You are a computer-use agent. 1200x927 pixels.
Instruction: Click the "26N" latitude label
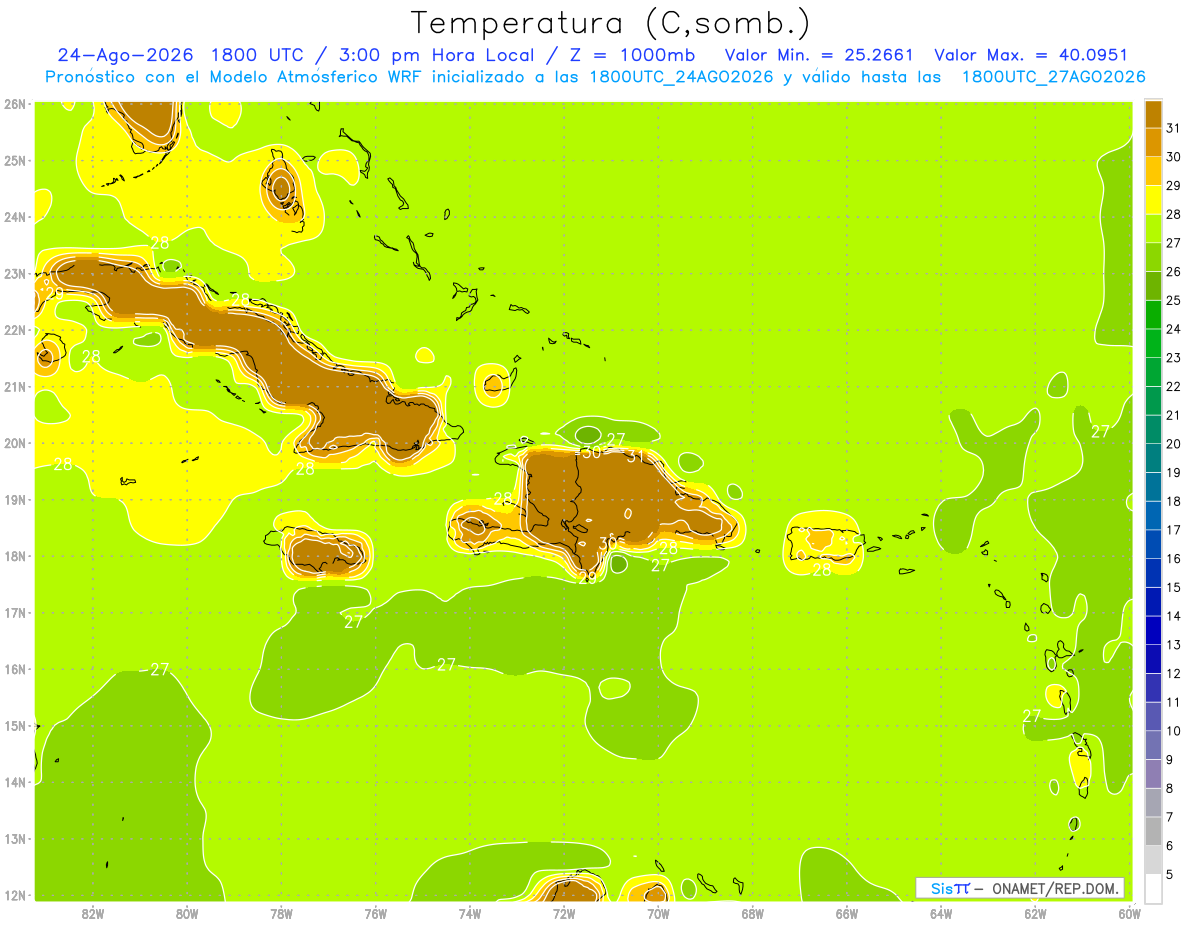pos(14,104)
